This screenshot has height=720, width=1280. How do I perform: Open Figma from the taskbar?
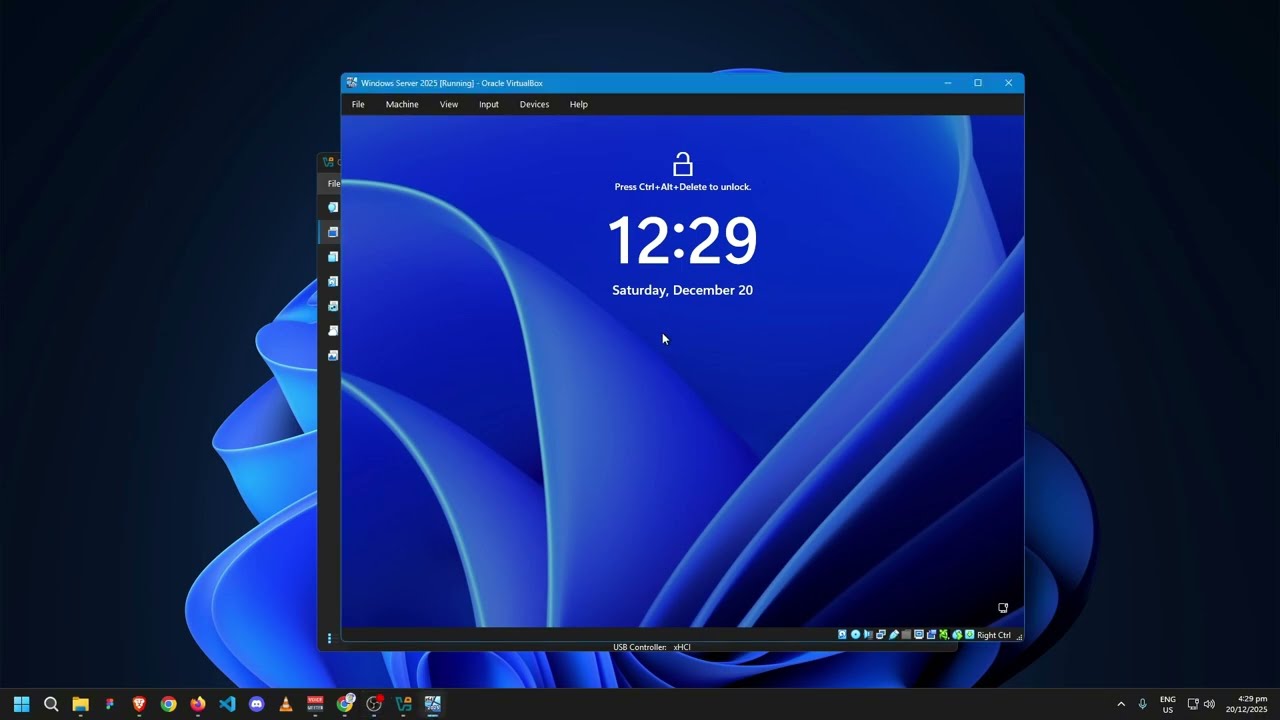click(x=110, y=704)
